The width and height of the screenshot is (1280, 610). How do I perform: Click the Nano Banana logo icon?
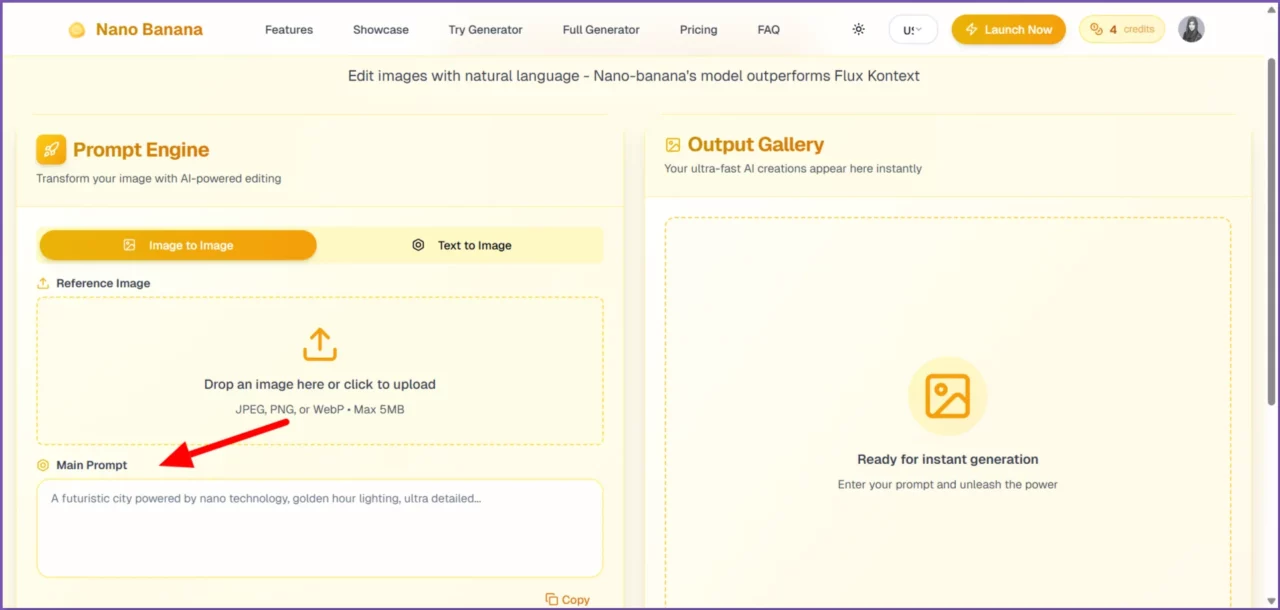(77, 30)
